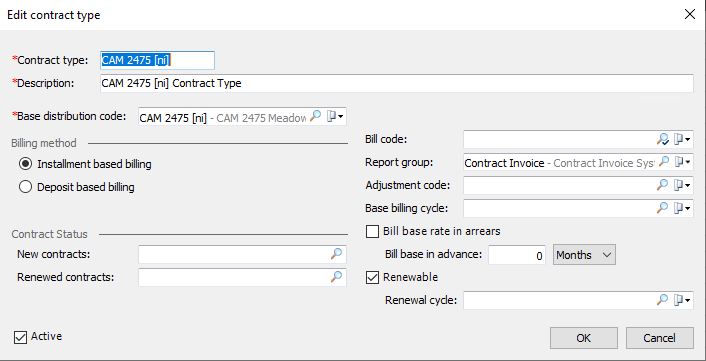This screenshot has width=706, height=361.
Task: Click the Description text field
Action: click(397, 83)
